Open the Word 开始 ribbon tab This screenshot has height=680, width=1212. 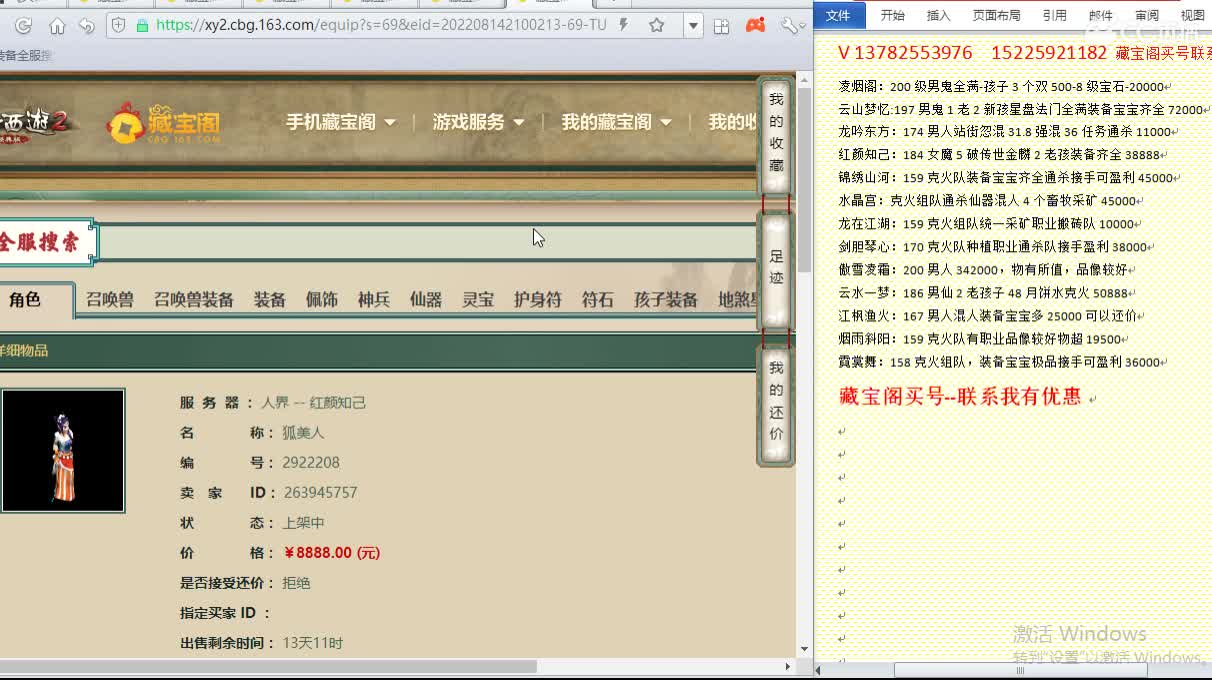tap(892, 15)
